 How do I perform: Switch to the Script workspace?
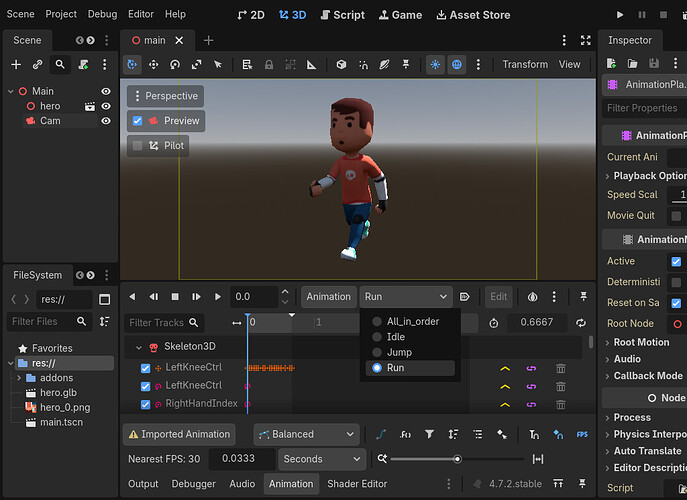343,15
